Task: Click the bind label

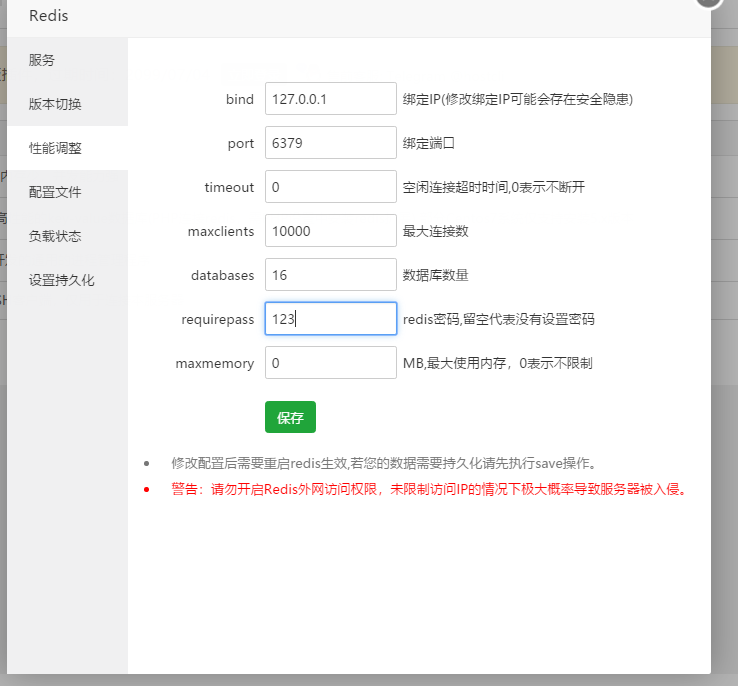Action: [x=240, y=99]
